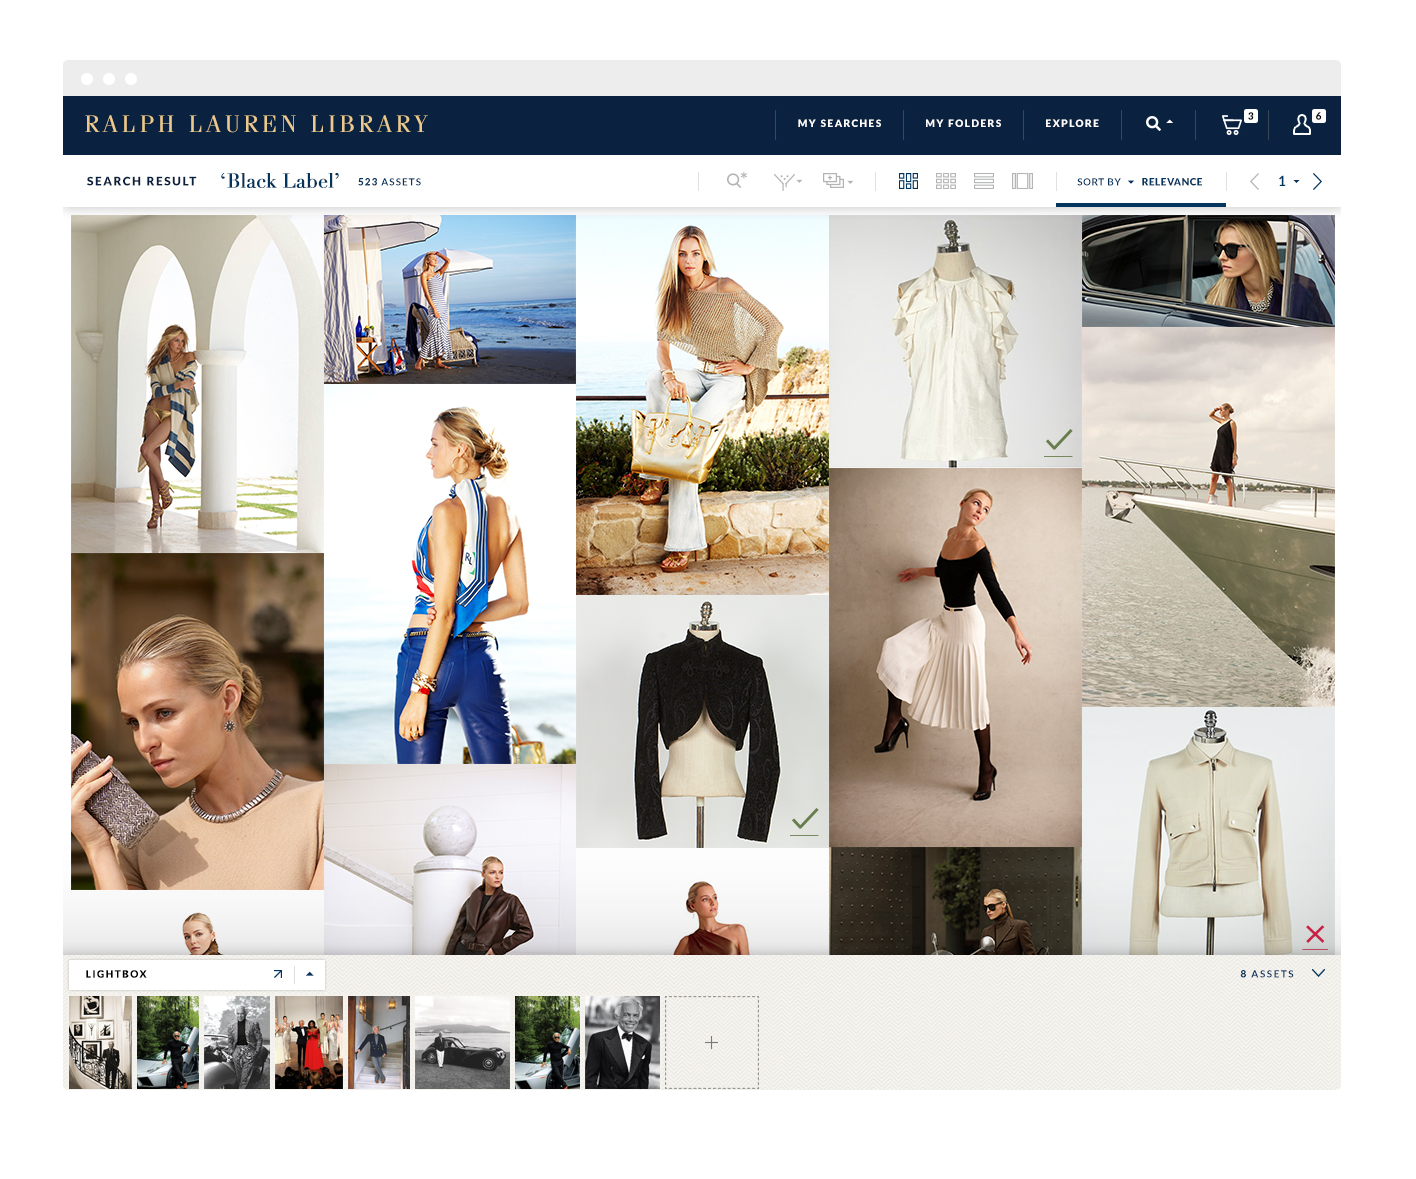1416x1179 pixels.
Task: Switch to list rows view
Action: pos(984,181)
